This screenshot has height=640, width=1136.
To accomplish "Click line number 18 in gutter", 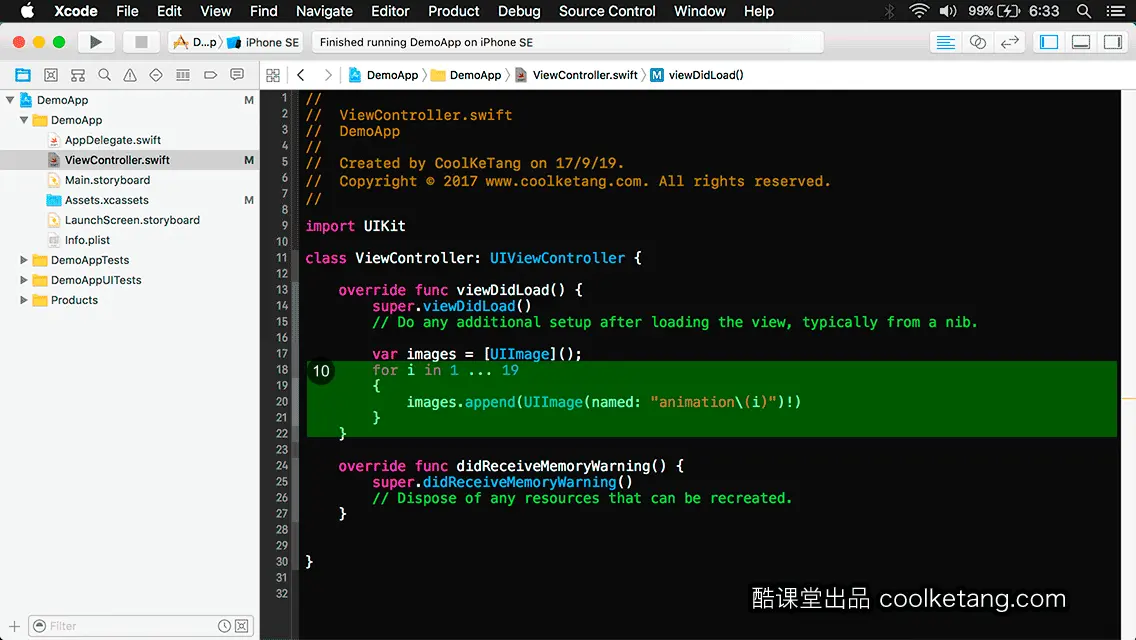I will pyautogui.click(x=282, y=370).
